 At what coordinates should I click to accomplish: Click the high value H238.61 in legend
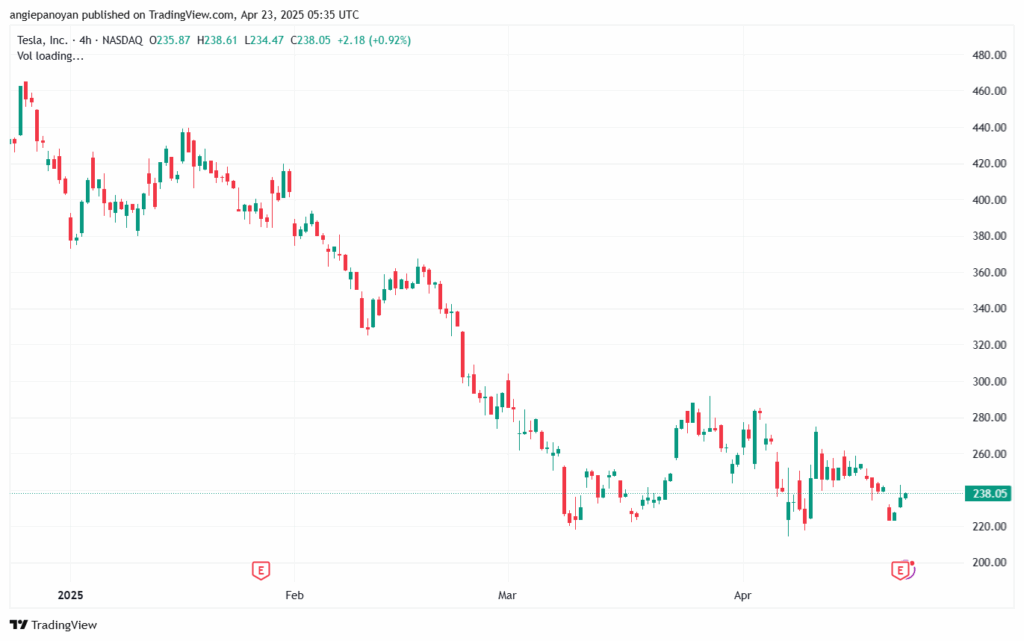click(x=218, y=40)
